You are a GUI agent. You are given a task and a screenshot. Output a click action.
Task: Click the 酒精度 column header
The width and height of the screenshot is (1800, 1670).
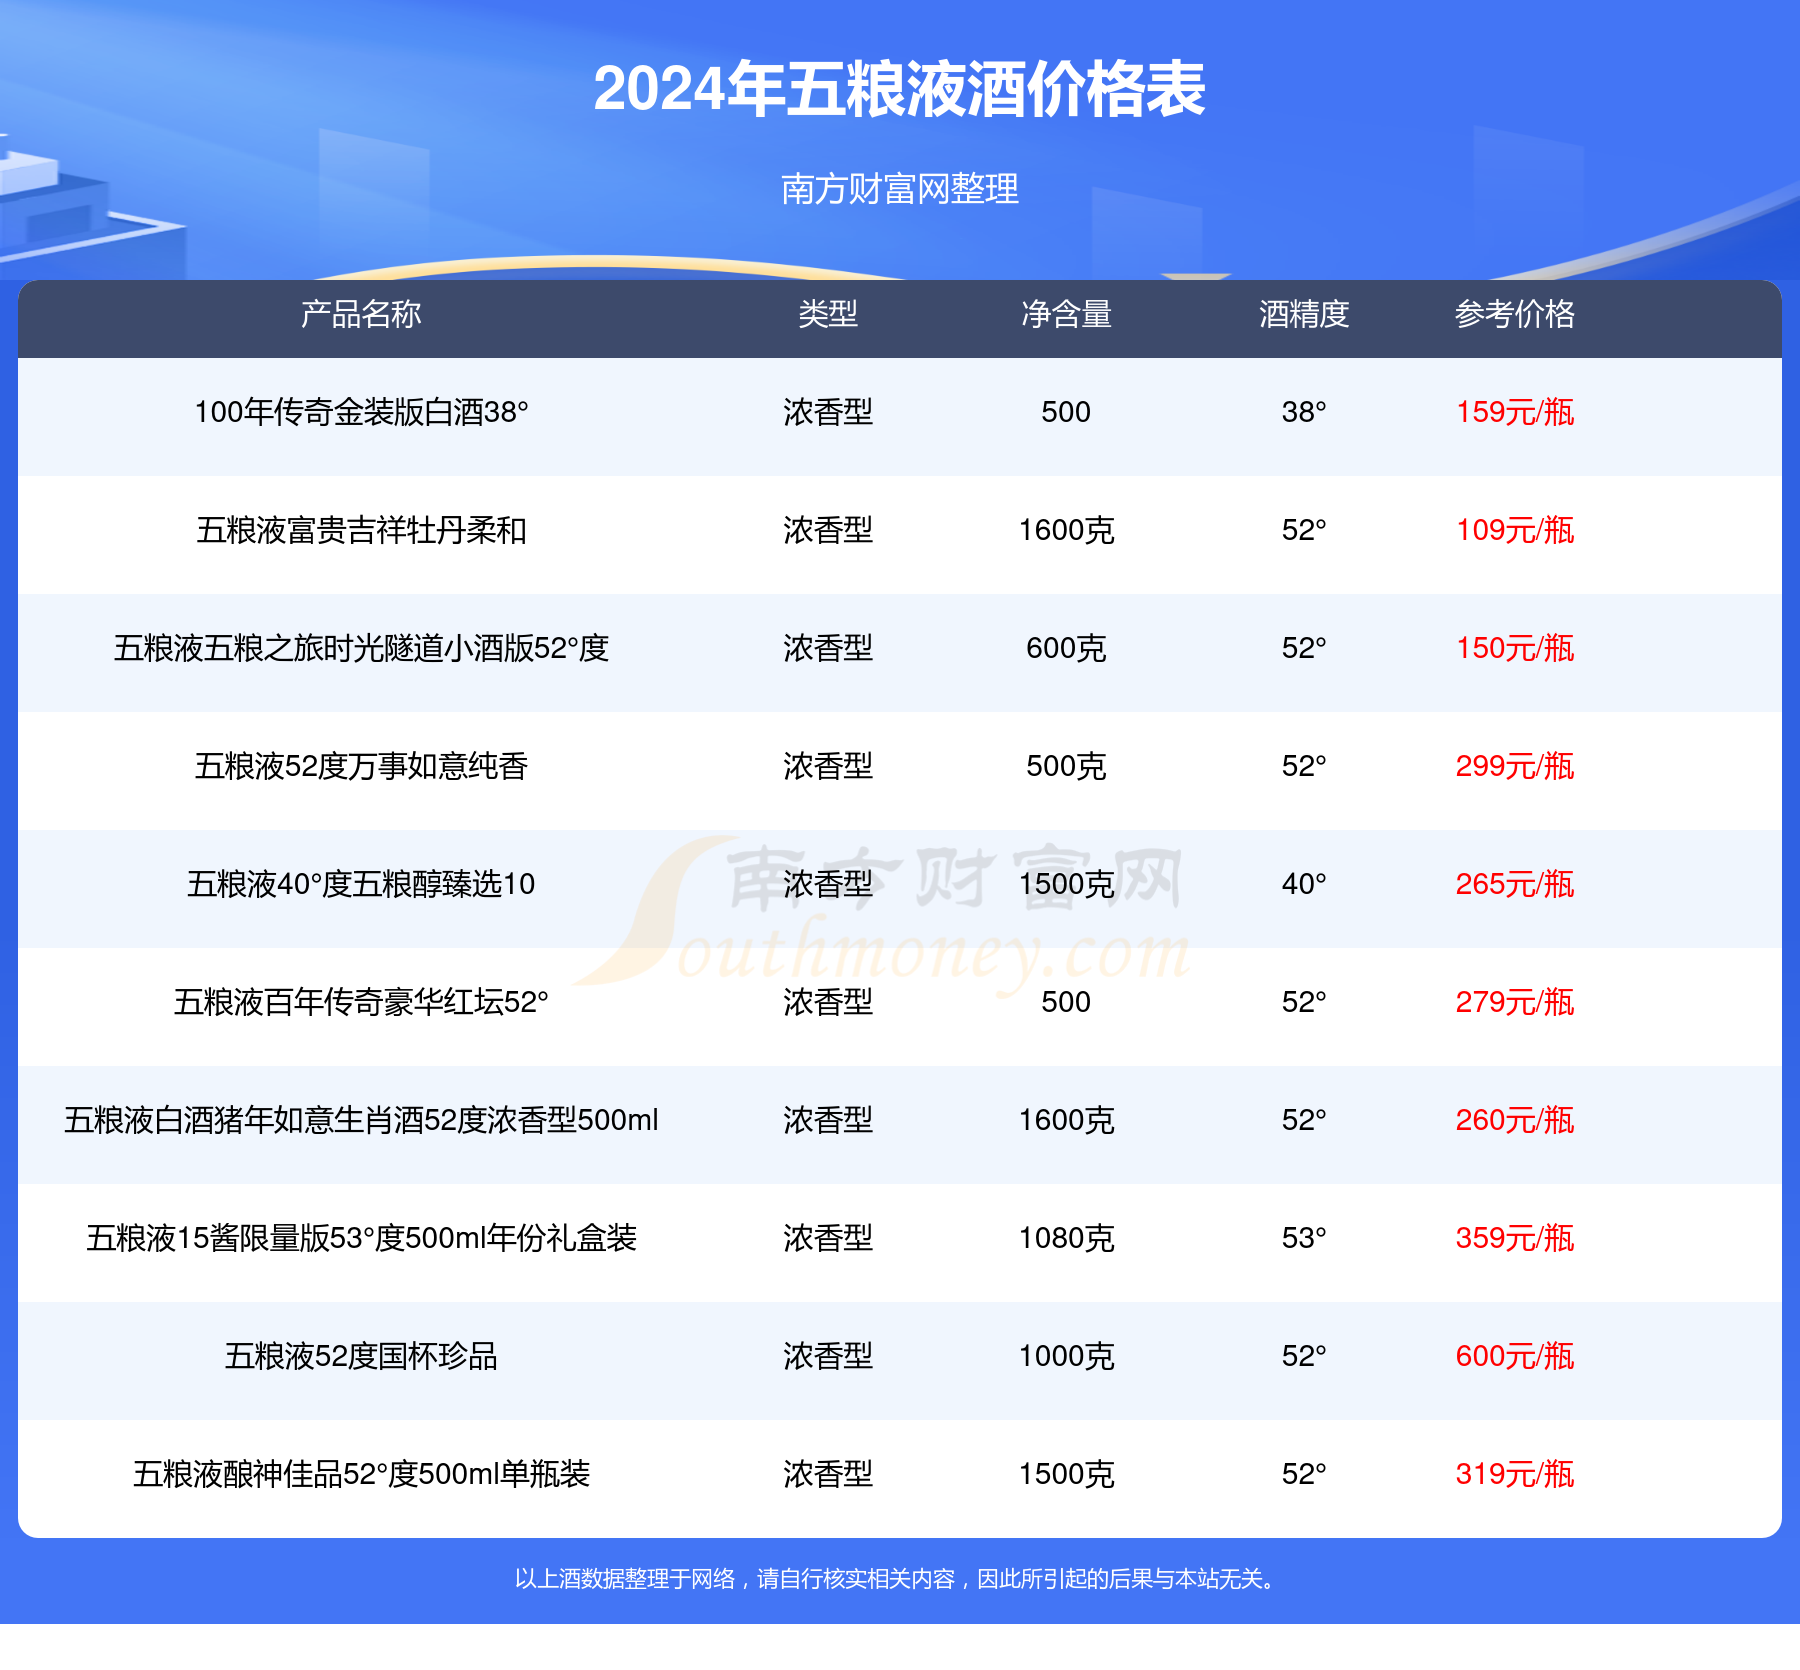pyautogui.click(x=1304, y=314)
